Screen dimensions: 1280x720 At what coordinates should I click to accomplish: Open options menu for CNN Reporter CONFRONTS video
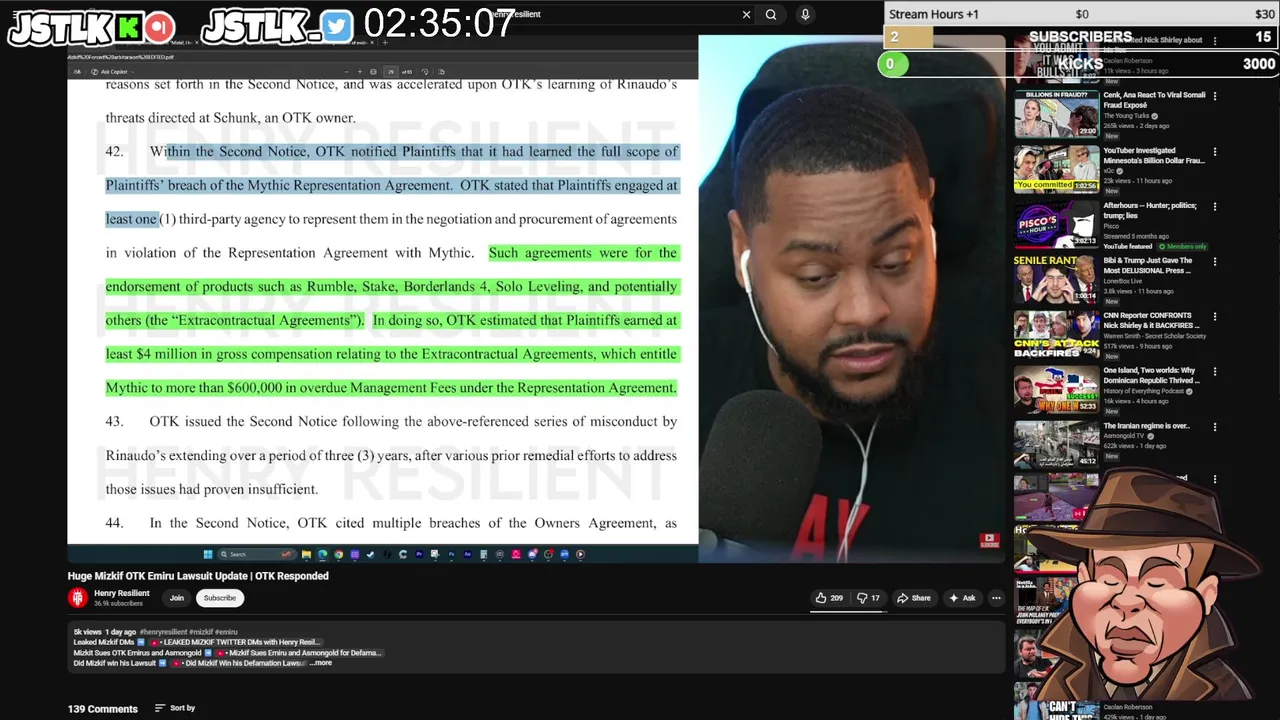coord(1215,316)
